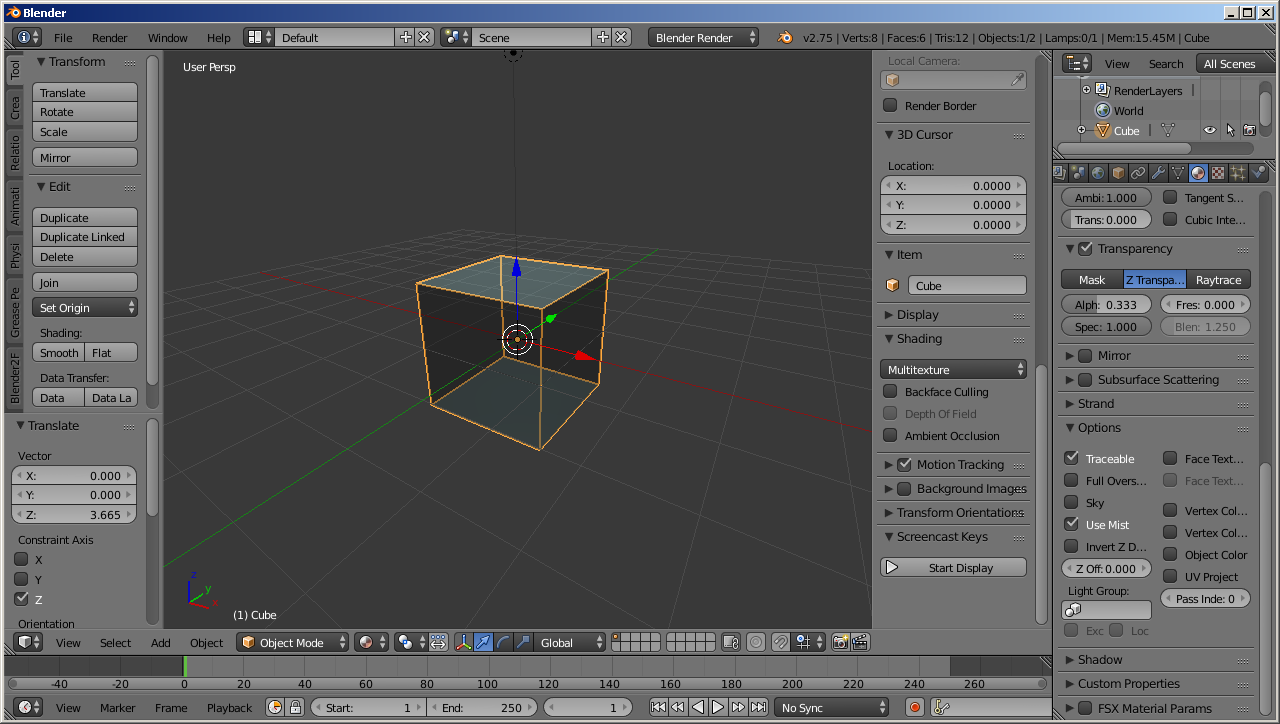1280x724 pixels.
Task: Open the Modifiers wrench properties tab
Action: pos(1158,173)
